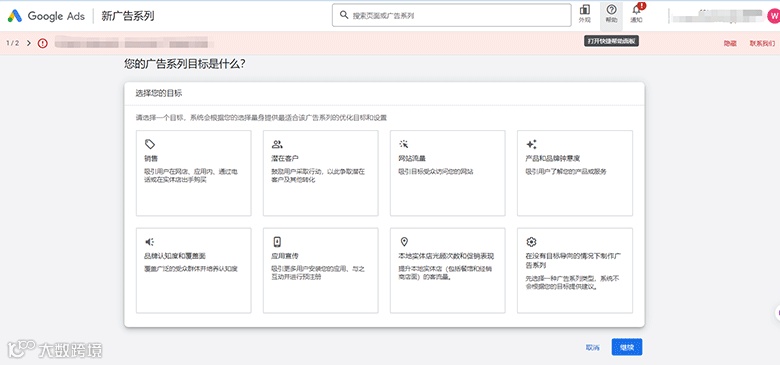Choose the 应用宣传 goal title
780x365 pixels.
[x=285, y=256]
